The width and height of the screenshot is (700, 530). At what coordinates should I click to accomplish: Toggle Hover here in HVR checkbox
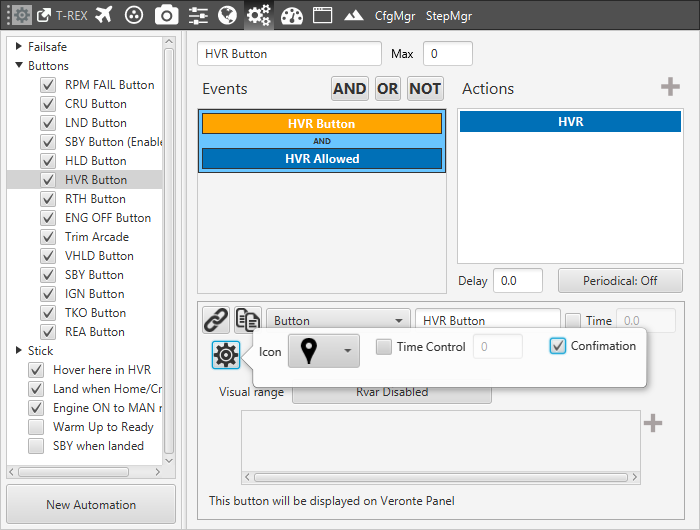tap(36, 370)
